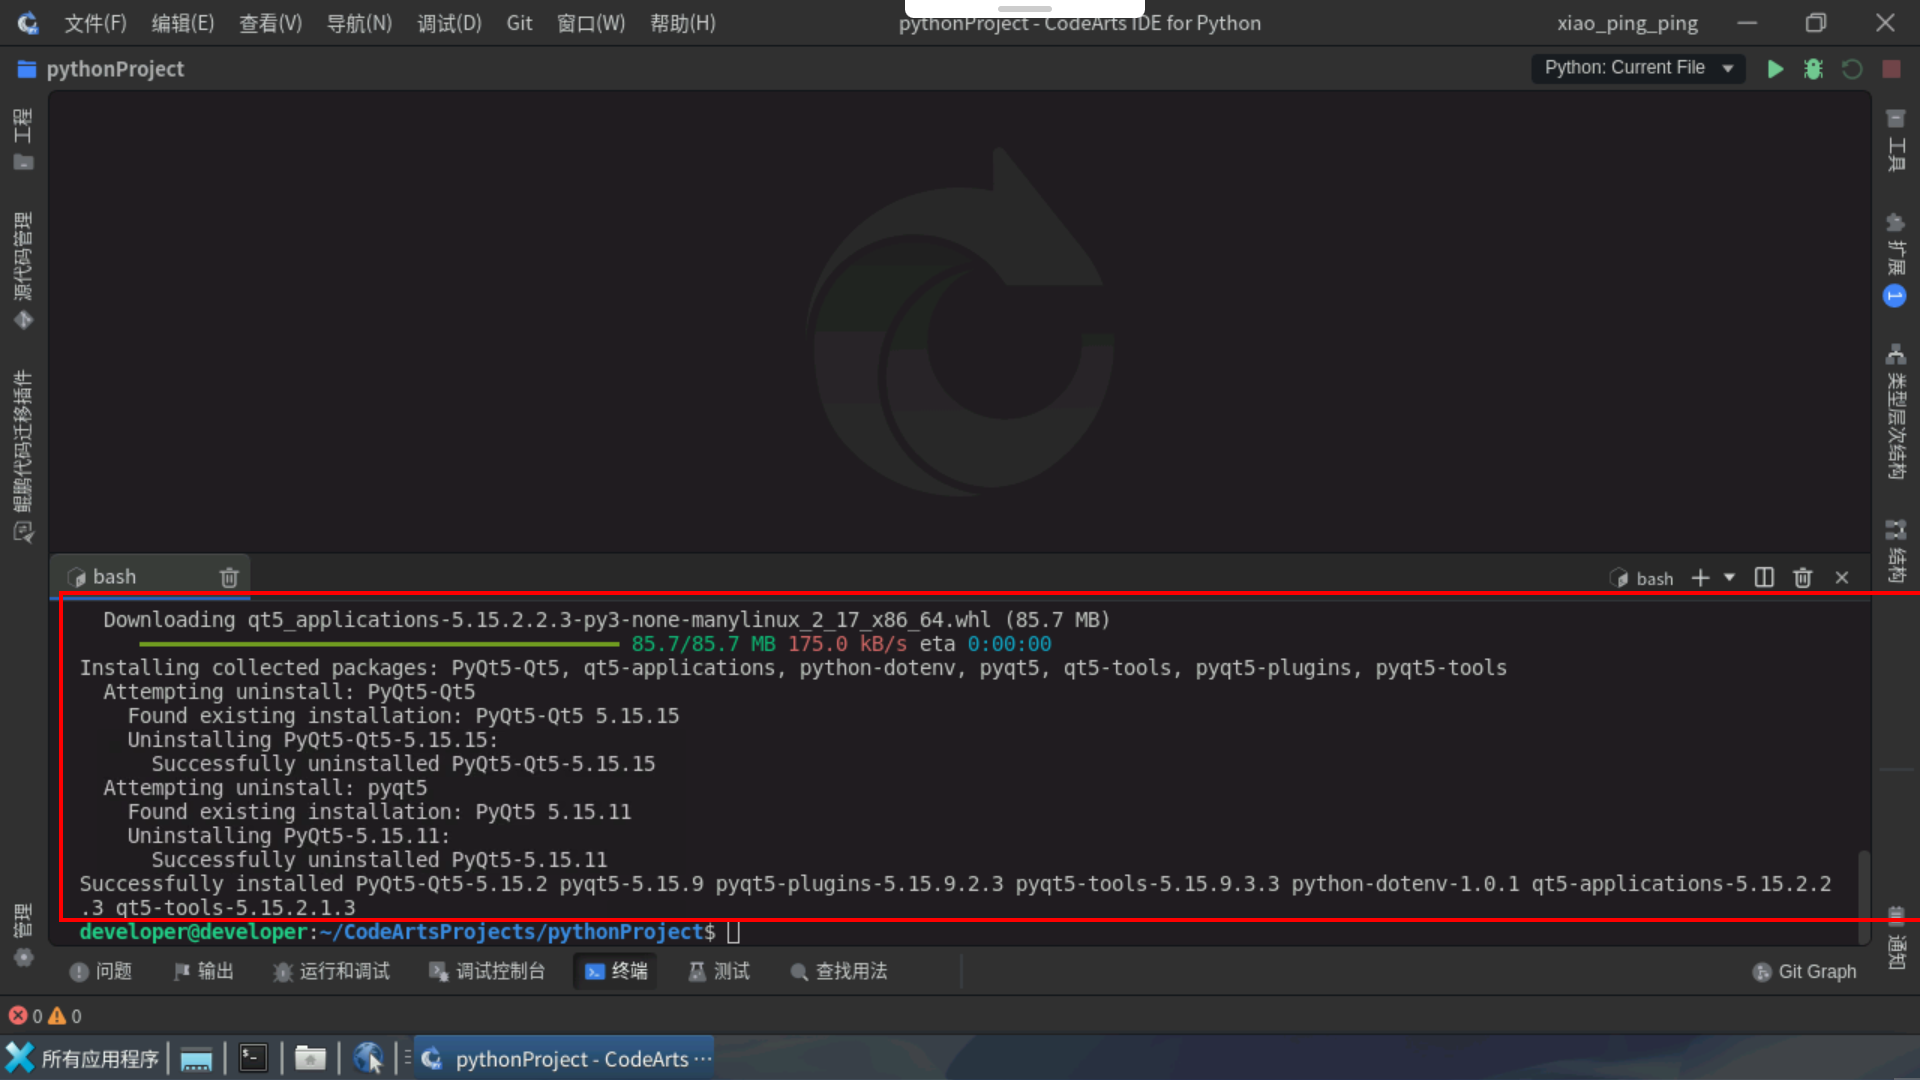
Task: Open the Git menu
Action: [519, 22]
